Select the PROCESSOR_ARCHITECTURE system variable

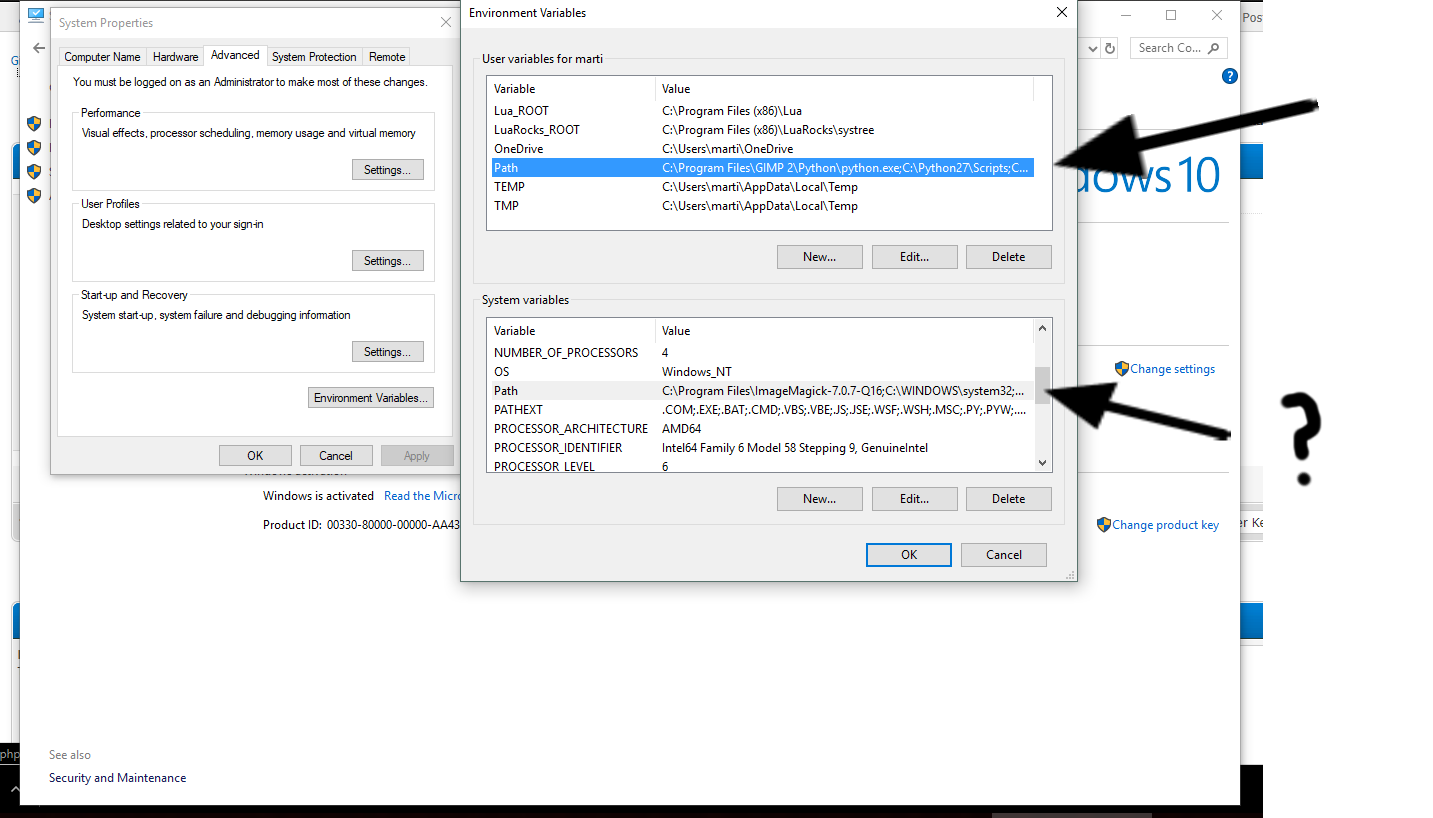[x=761, y=429]
